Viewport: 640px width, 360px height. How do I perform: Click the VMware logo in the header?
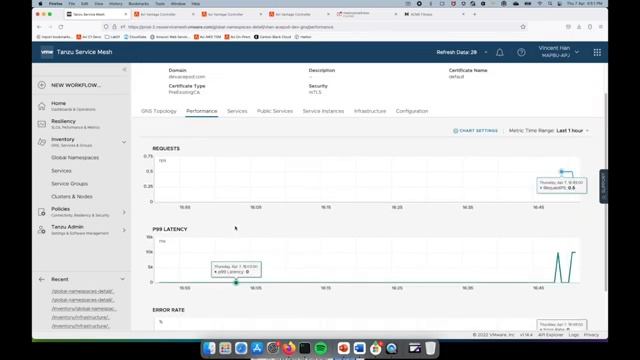[47, 52]
